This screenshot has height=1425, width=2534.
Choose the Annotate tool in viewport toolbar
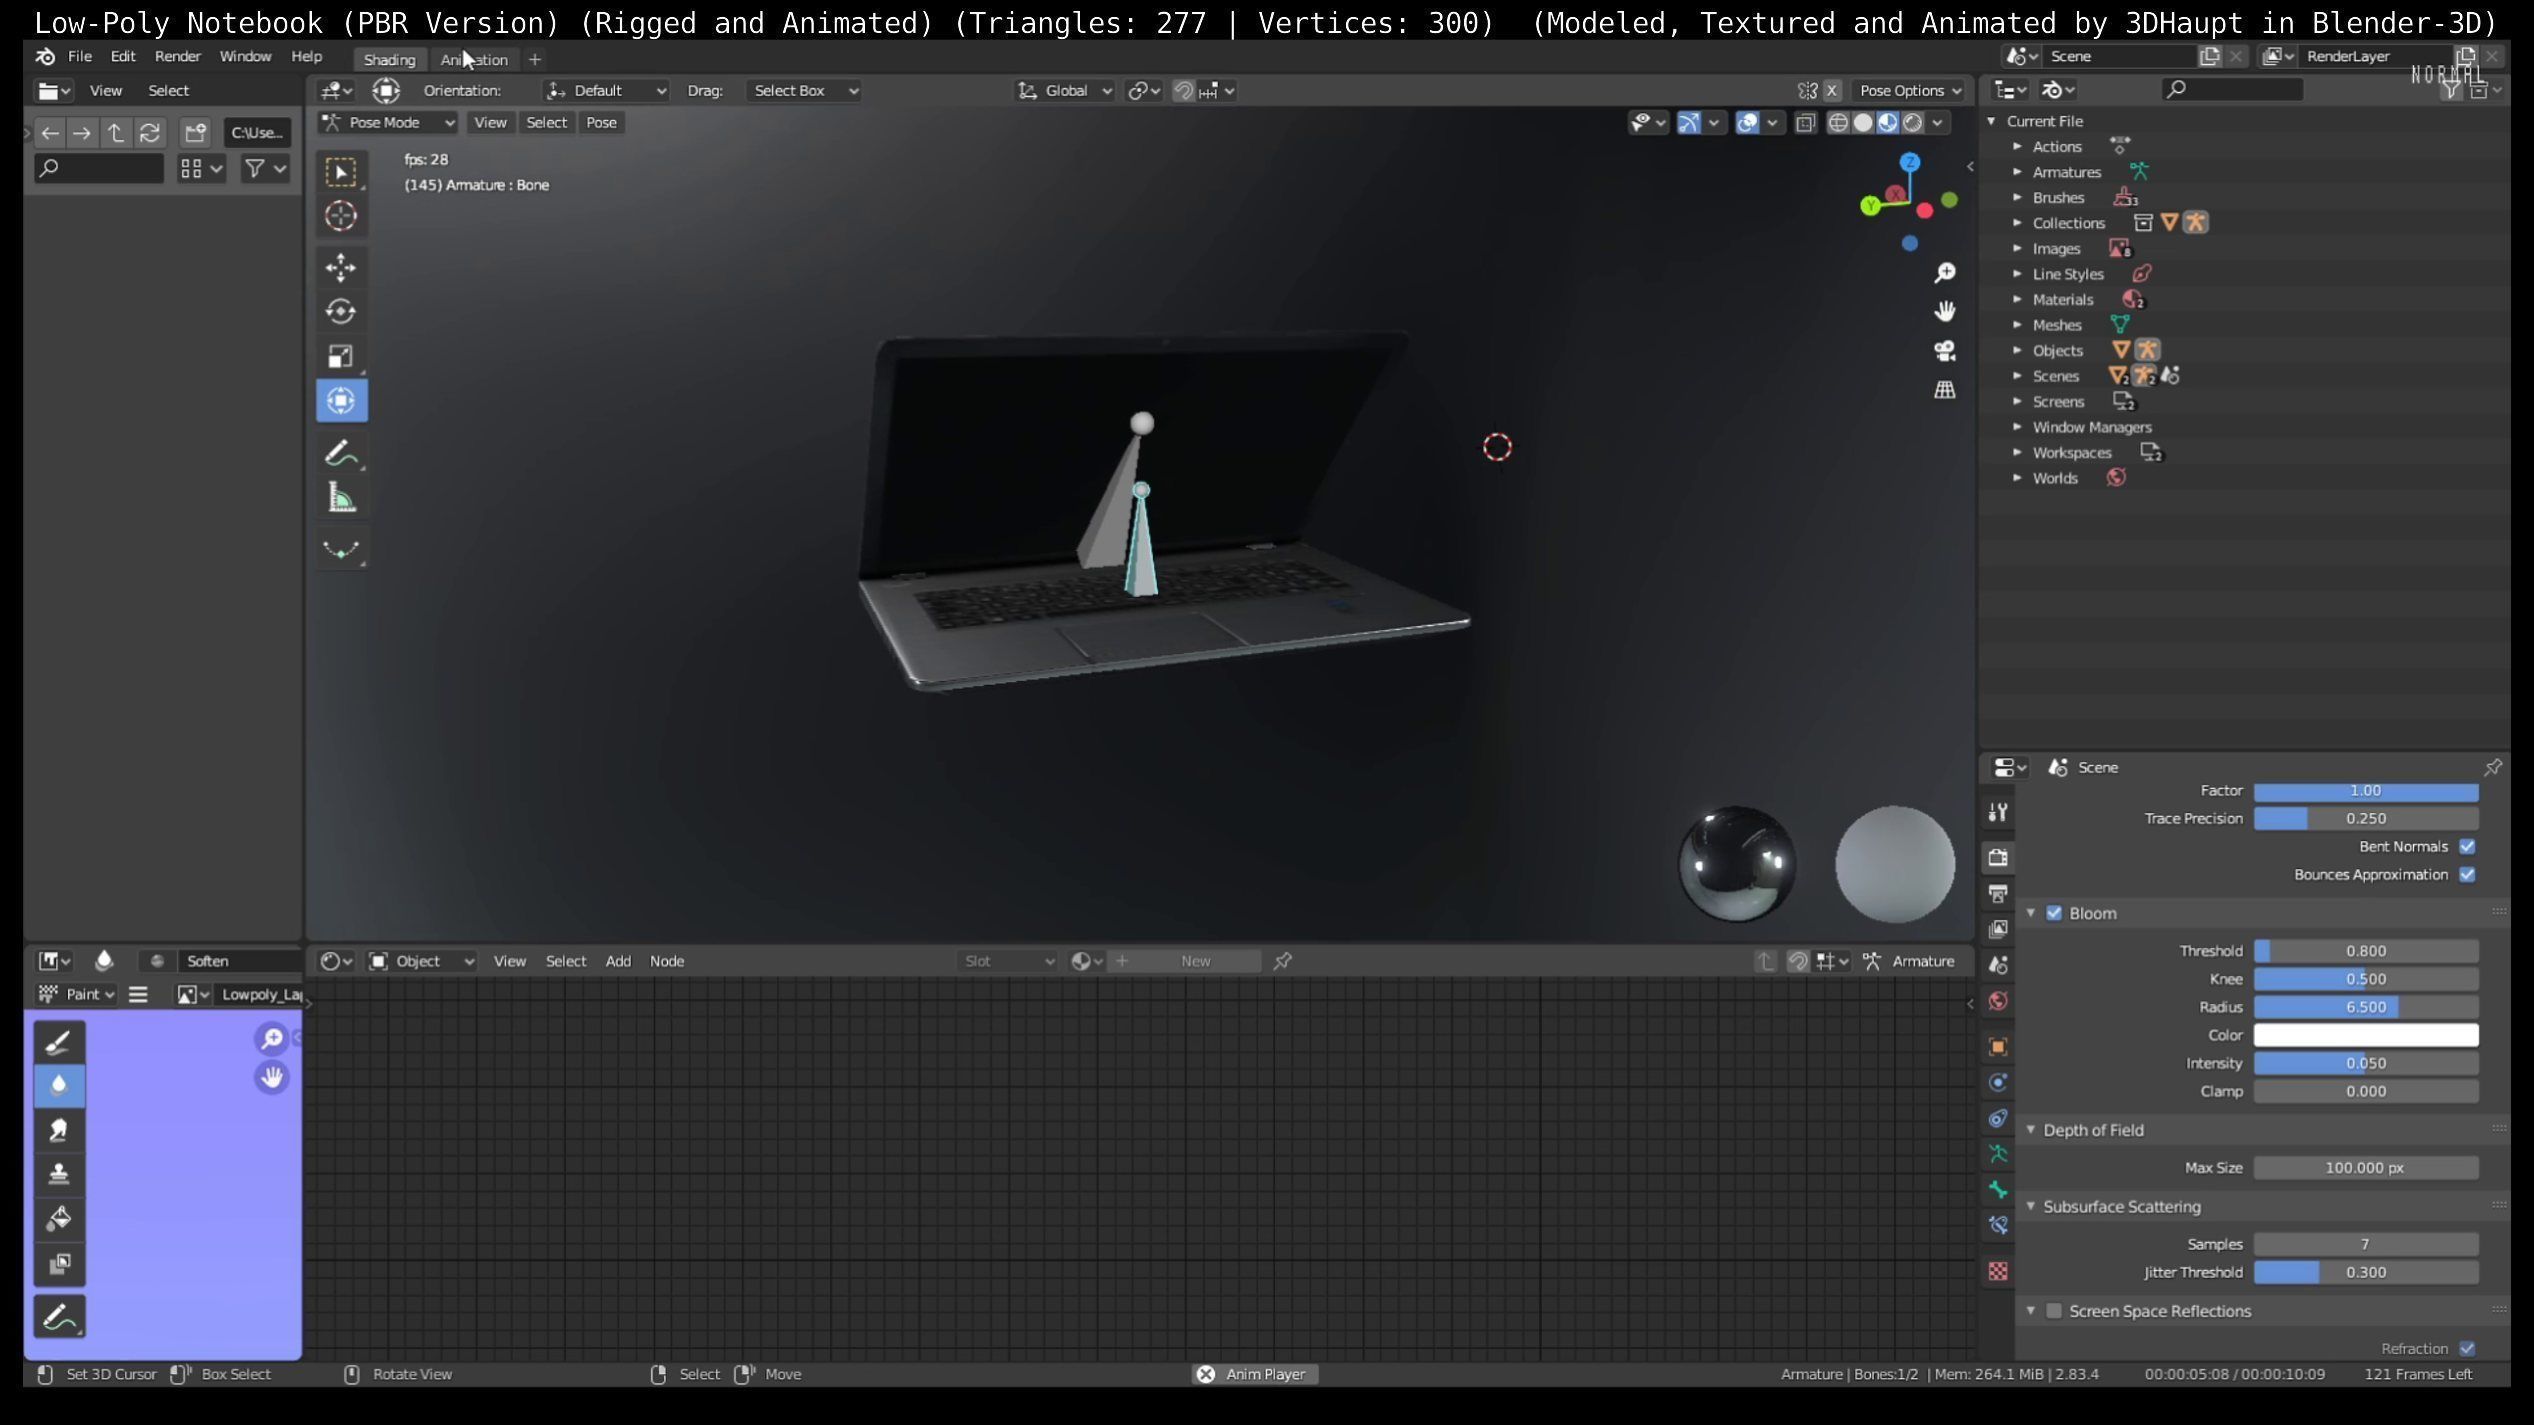coord(341,453)
